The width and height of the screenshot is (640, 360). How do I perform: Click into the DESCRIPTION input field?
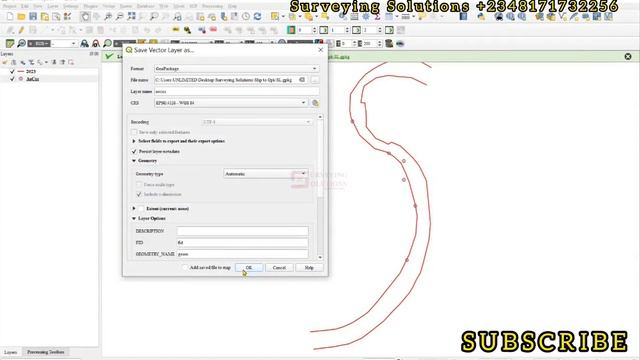[242, 231]
